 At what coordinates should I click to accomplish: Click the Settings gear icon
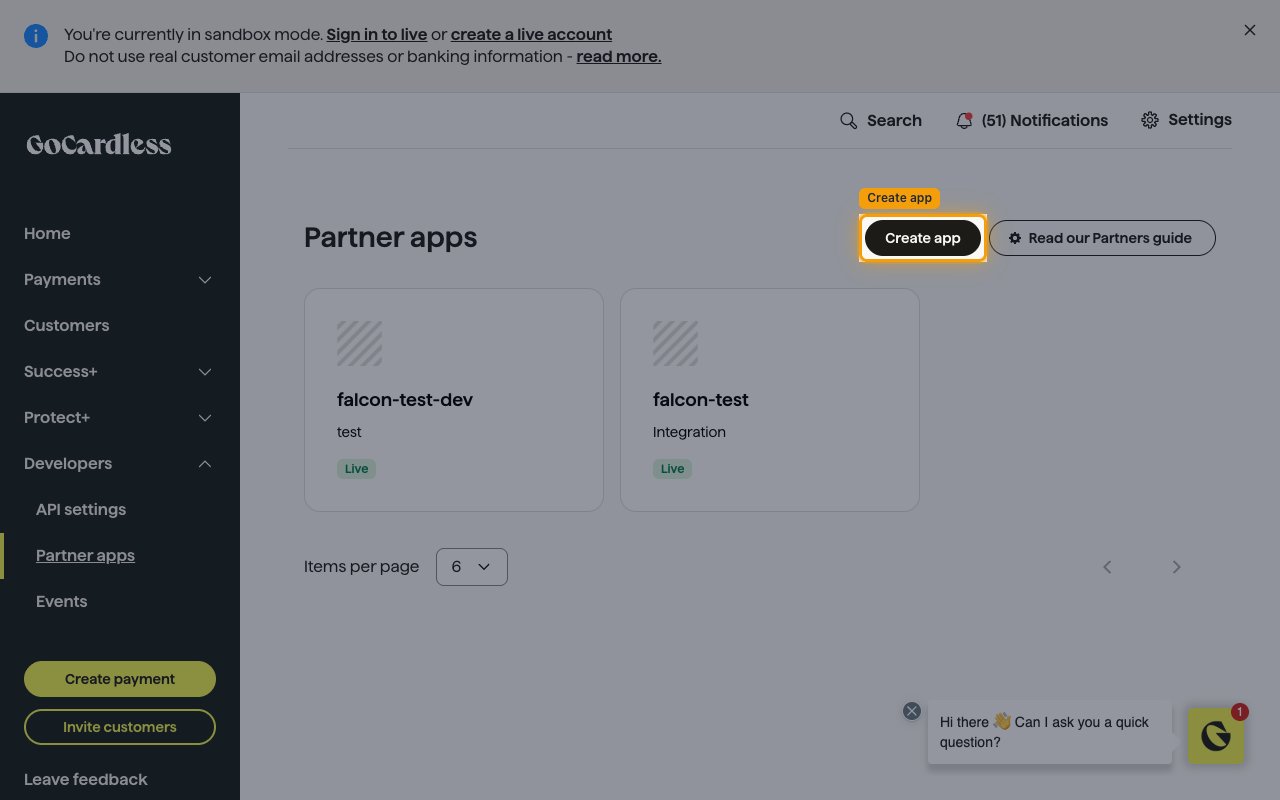click(1150, 120)
